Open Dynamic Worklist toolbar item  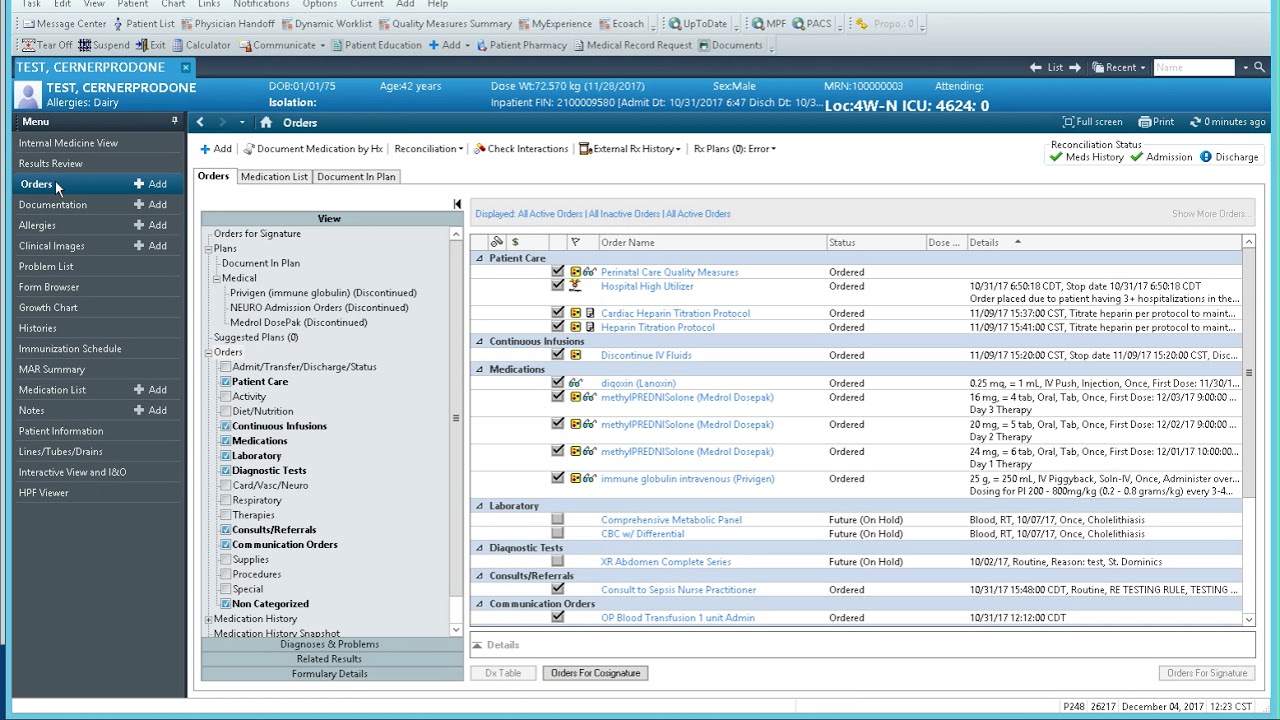[326, 24]
